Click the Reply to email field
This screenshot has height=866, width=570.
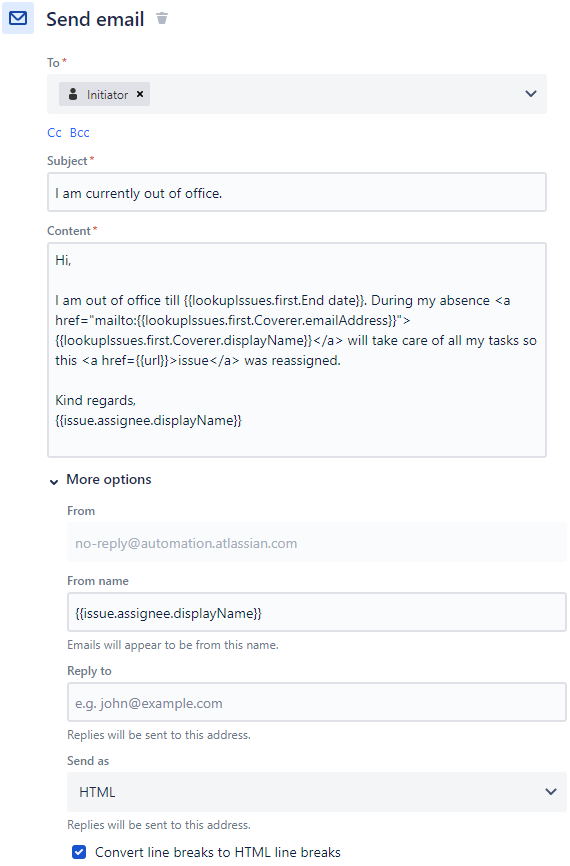(317, 702)
